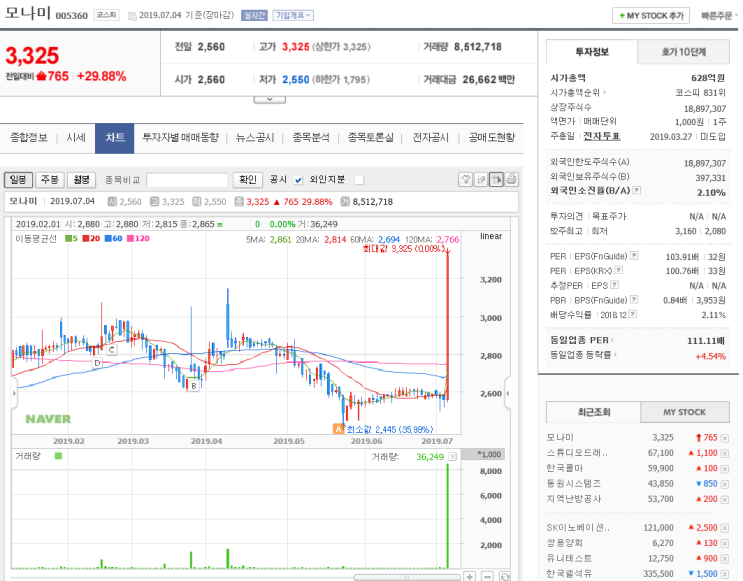Viewport: 743px width, 581px height.
Task: Remove 스튜디오드래곤 from recent list
Action: pos(725,454)
